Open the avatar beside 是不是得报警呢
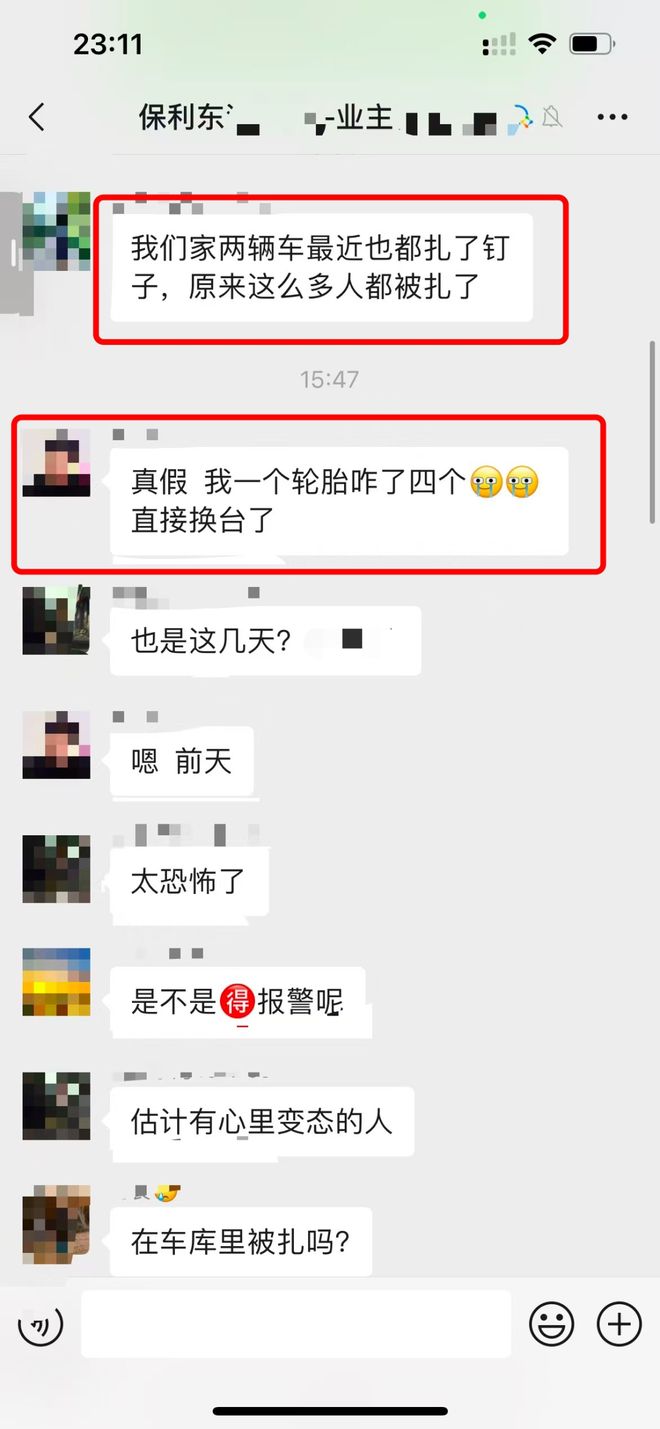660x1429 pixels. pyautogui.click(x=56, y=982)
